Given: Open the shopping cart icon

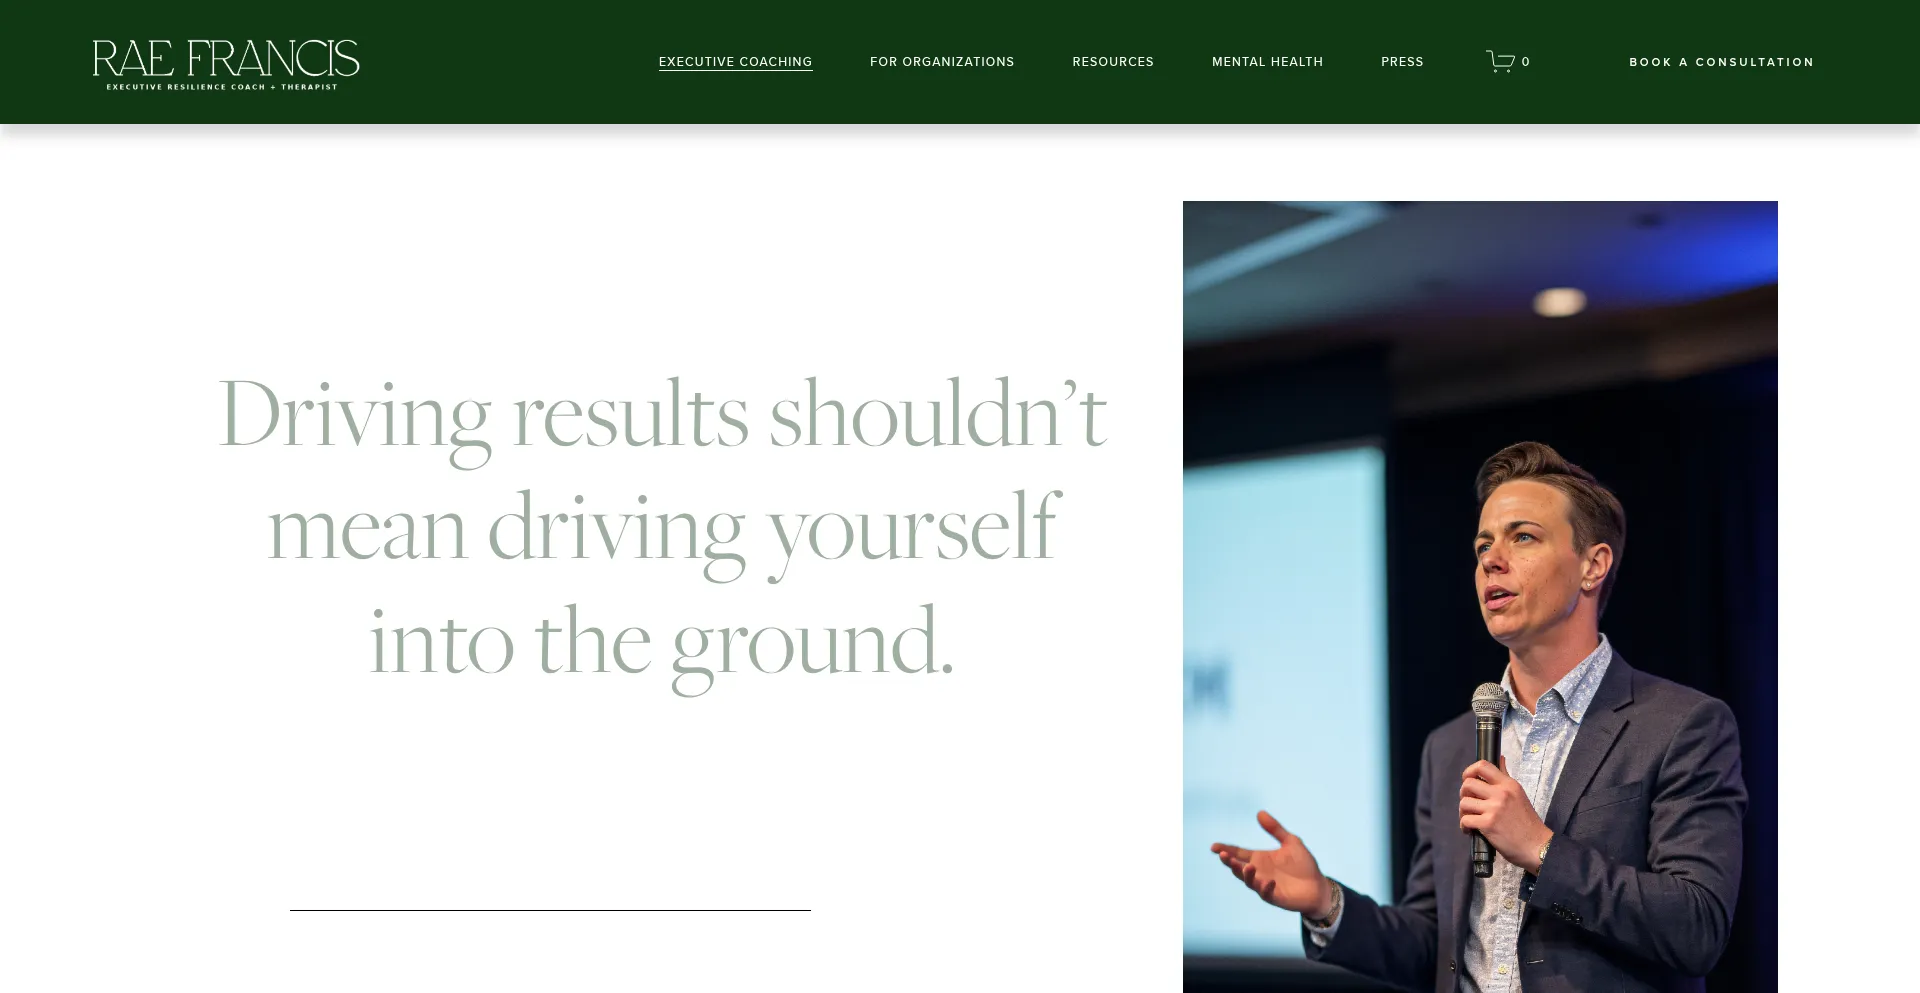Looking at the screenshot, I should coord(1500,62).
